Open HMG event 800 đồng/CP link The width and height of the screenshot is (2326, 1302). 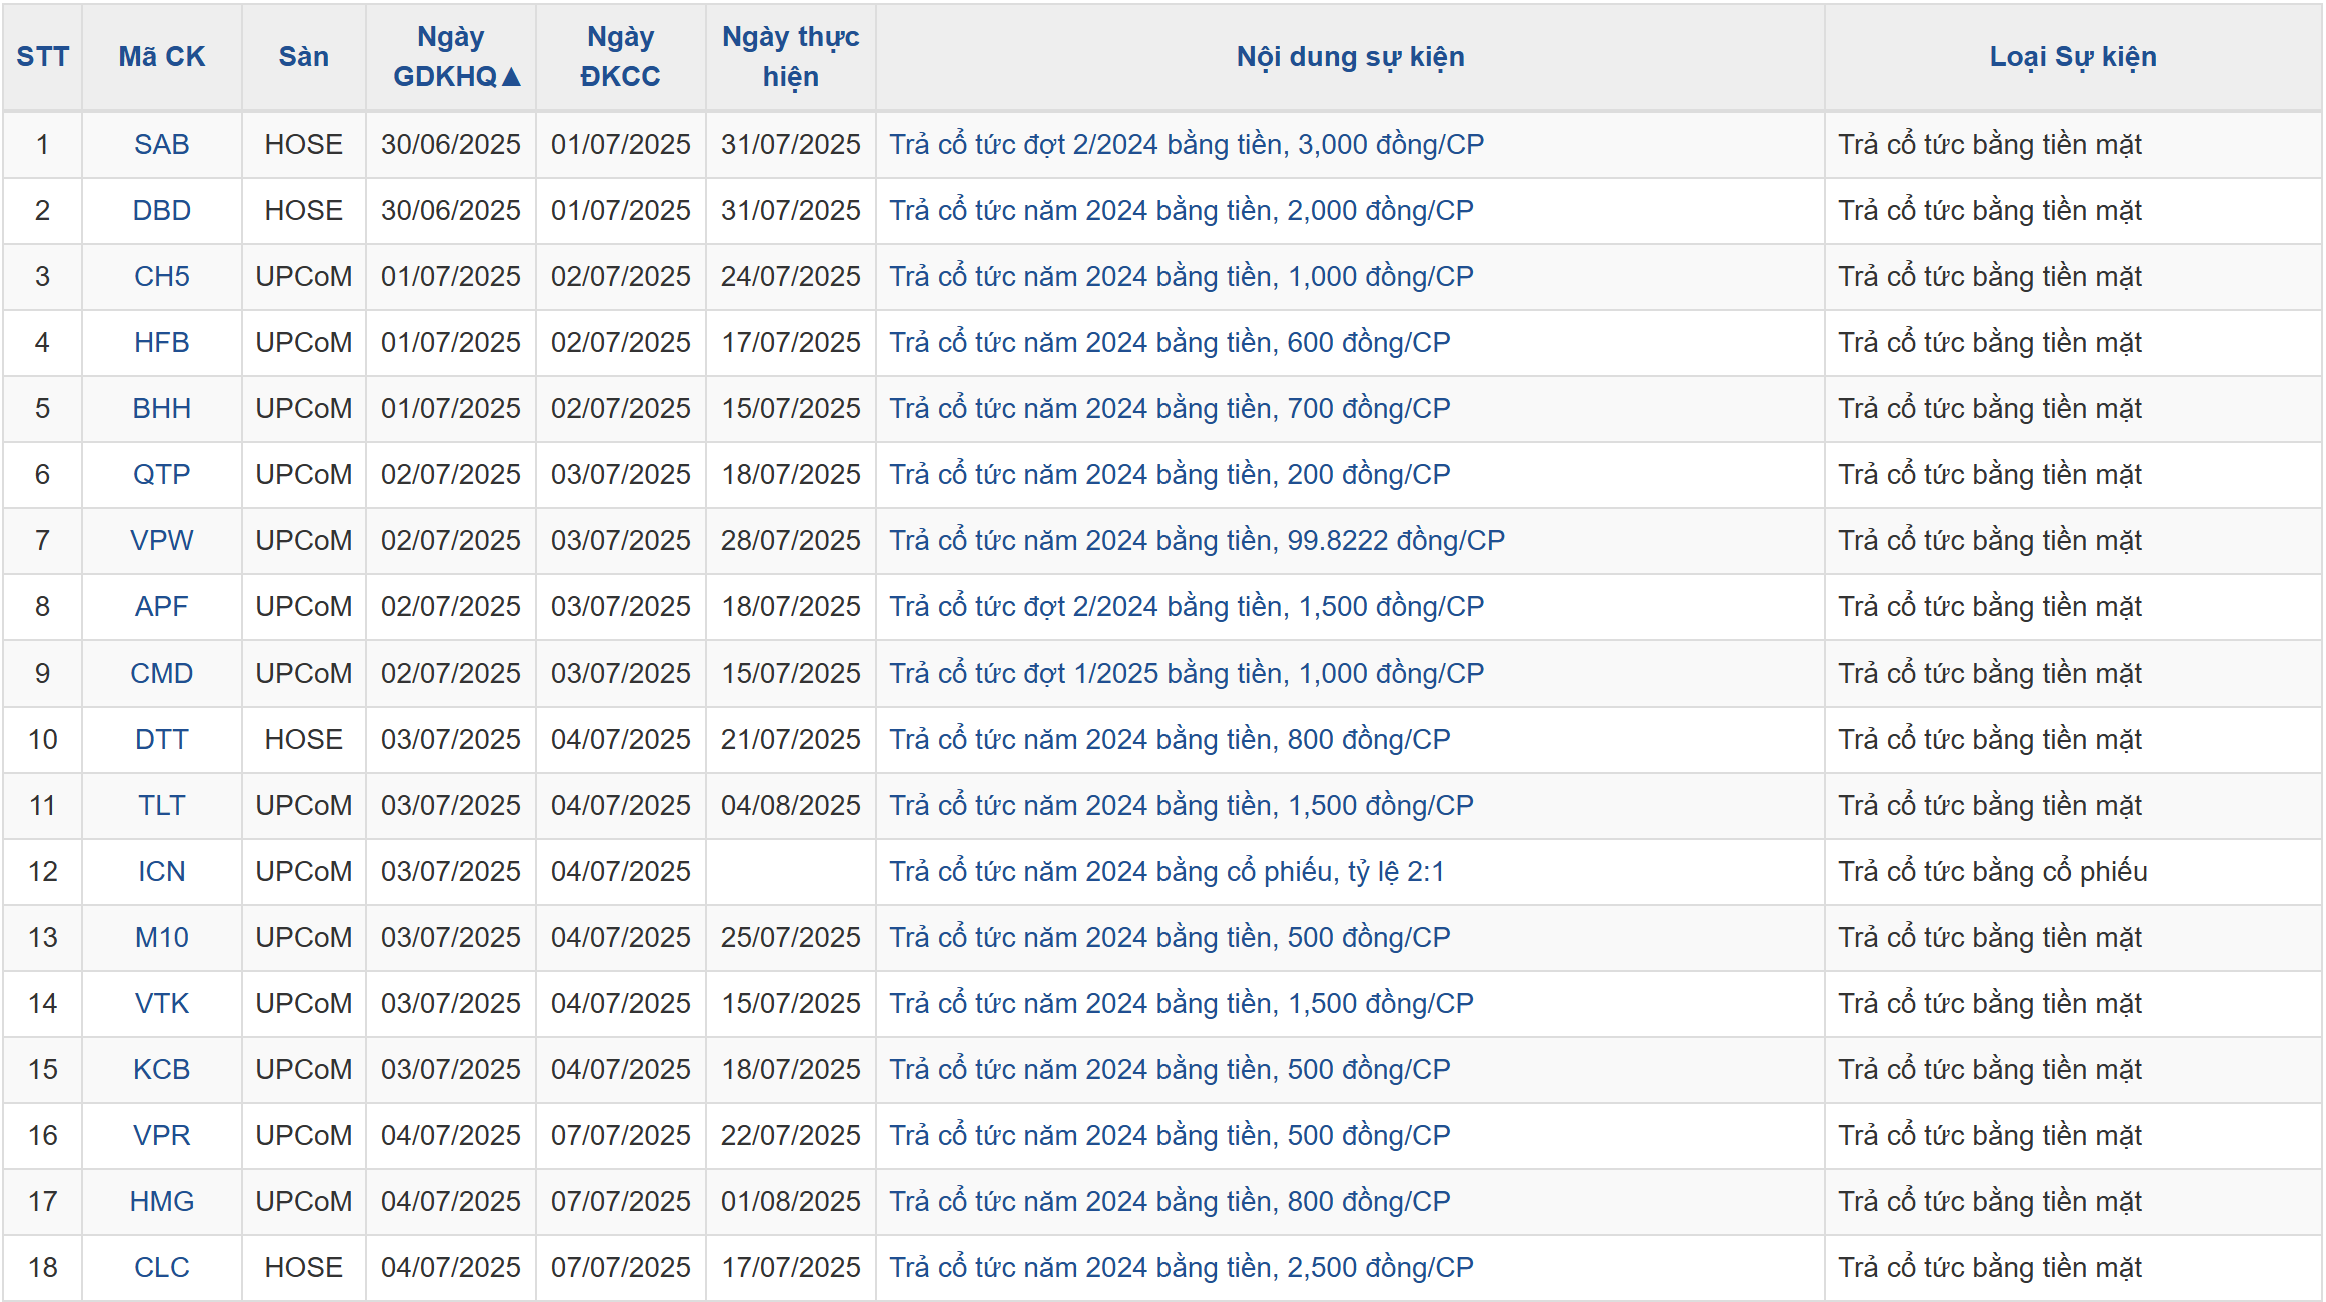tap(1169, 1202)
